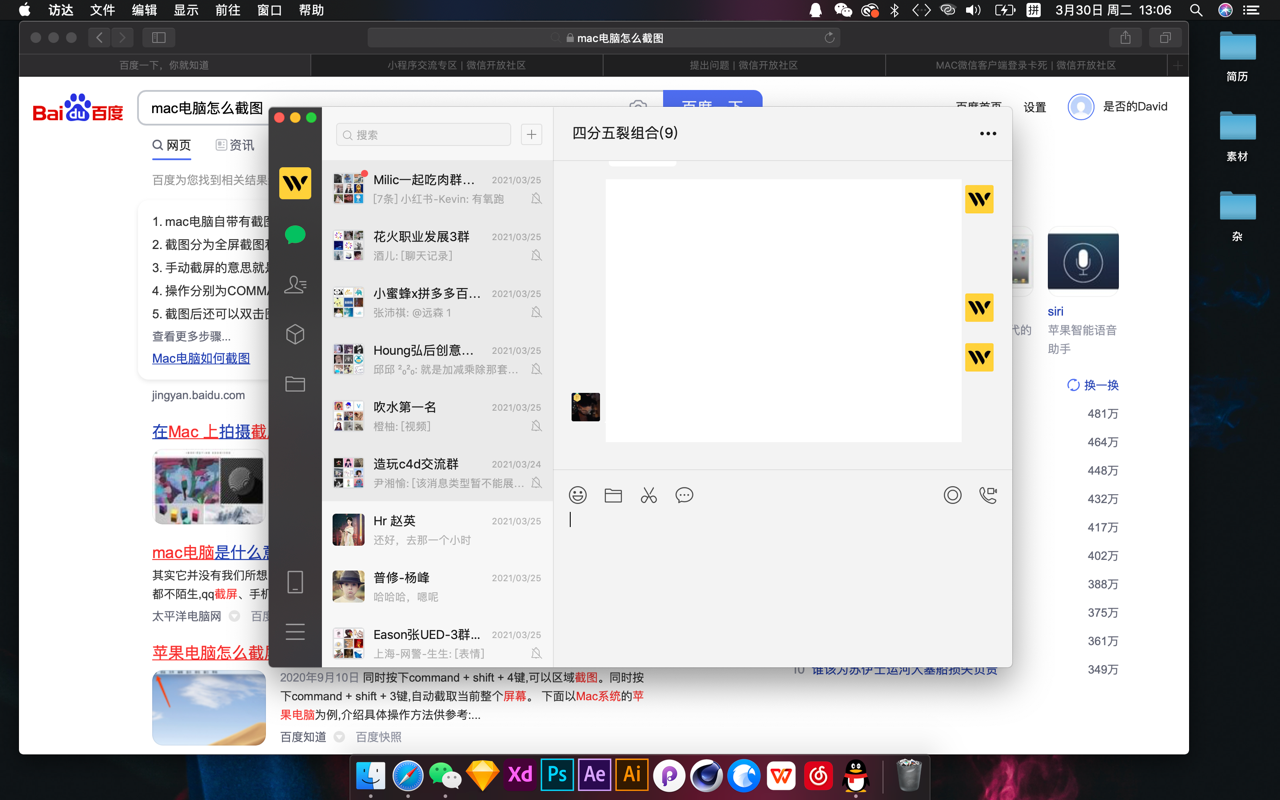This screenshot has width=1280, height=800.
Task: Select the Baidu 资讯 results tab
Action: coord(235,145)
